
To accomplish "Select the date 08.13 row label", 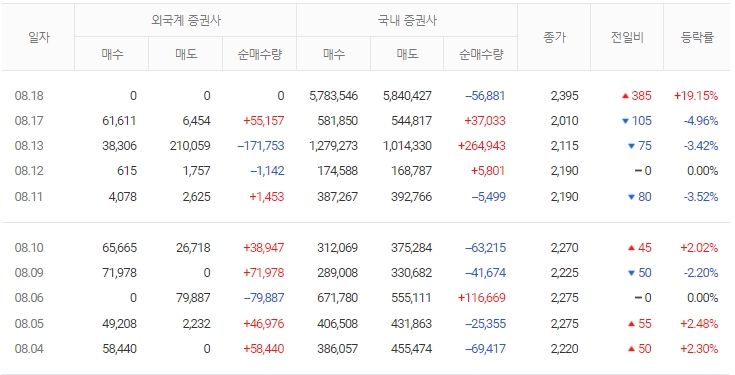I will click(x=29, y=146).
